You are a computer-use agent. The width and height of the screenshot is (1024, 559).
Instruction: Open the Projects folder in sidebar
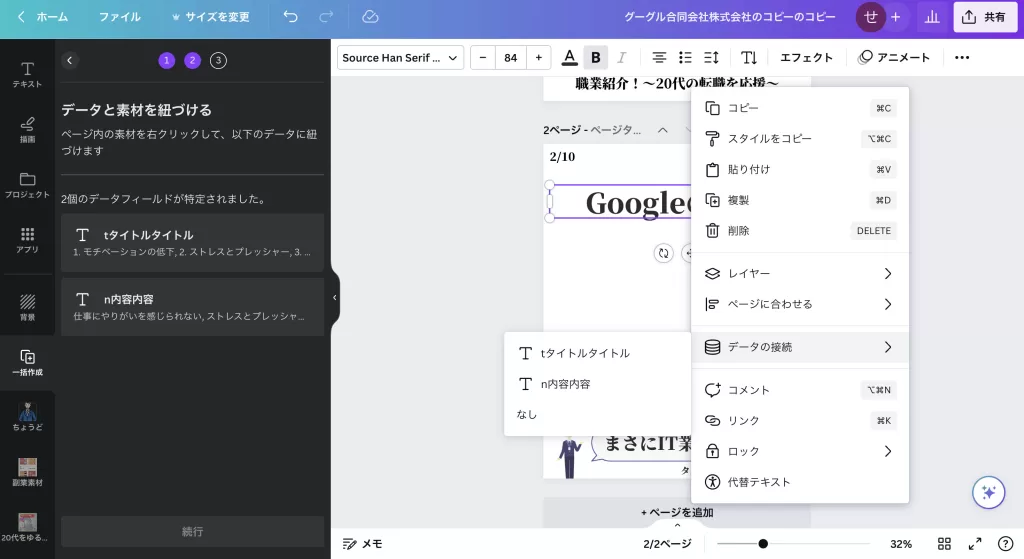(27, 185)
